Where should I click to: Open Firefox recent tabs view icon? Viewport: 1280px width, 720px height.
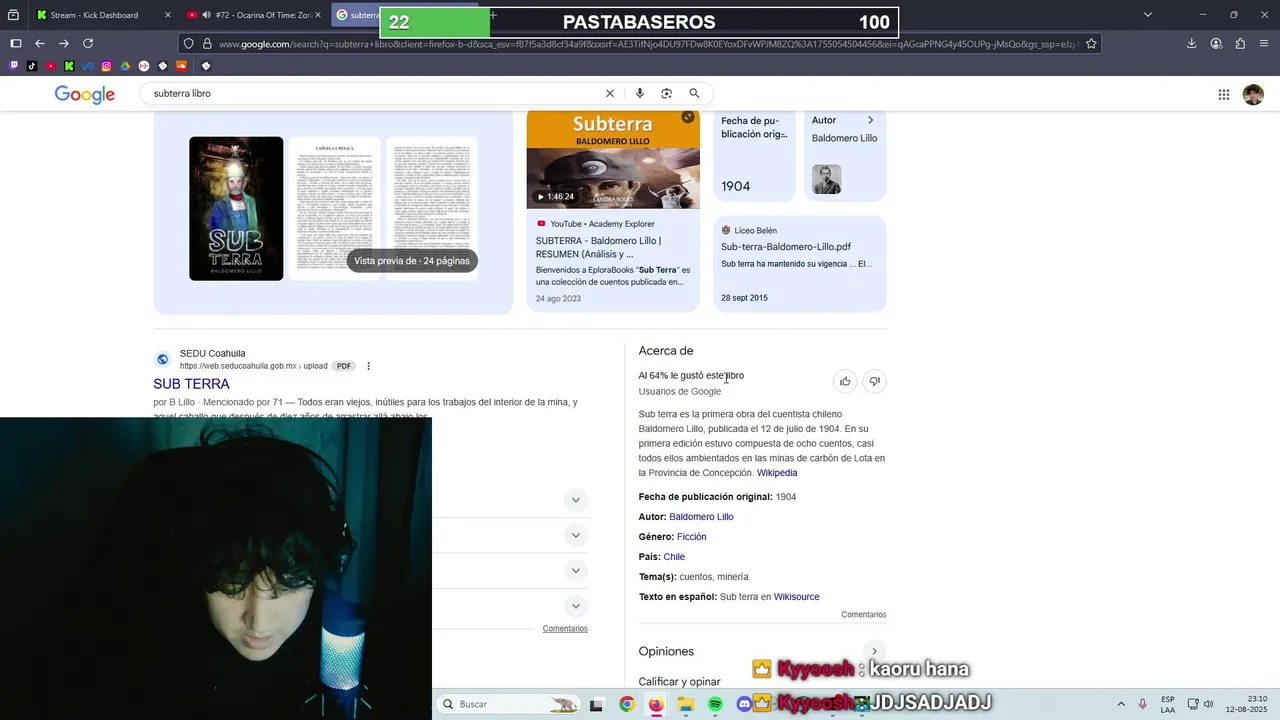(x=13, y=15)
